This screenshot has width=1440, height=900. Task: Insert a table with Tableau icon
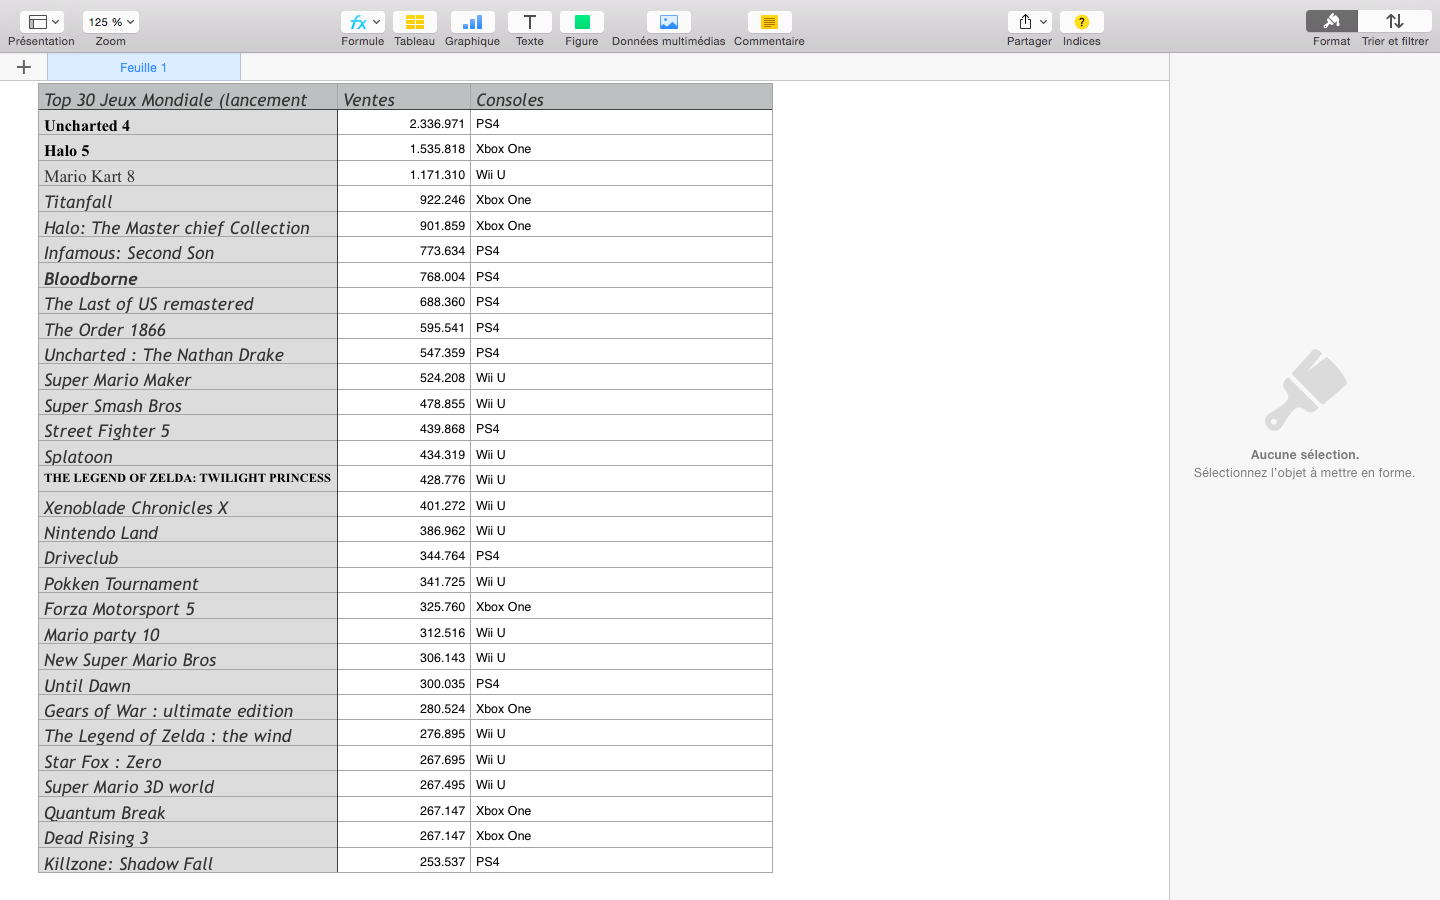coord(414,22)
